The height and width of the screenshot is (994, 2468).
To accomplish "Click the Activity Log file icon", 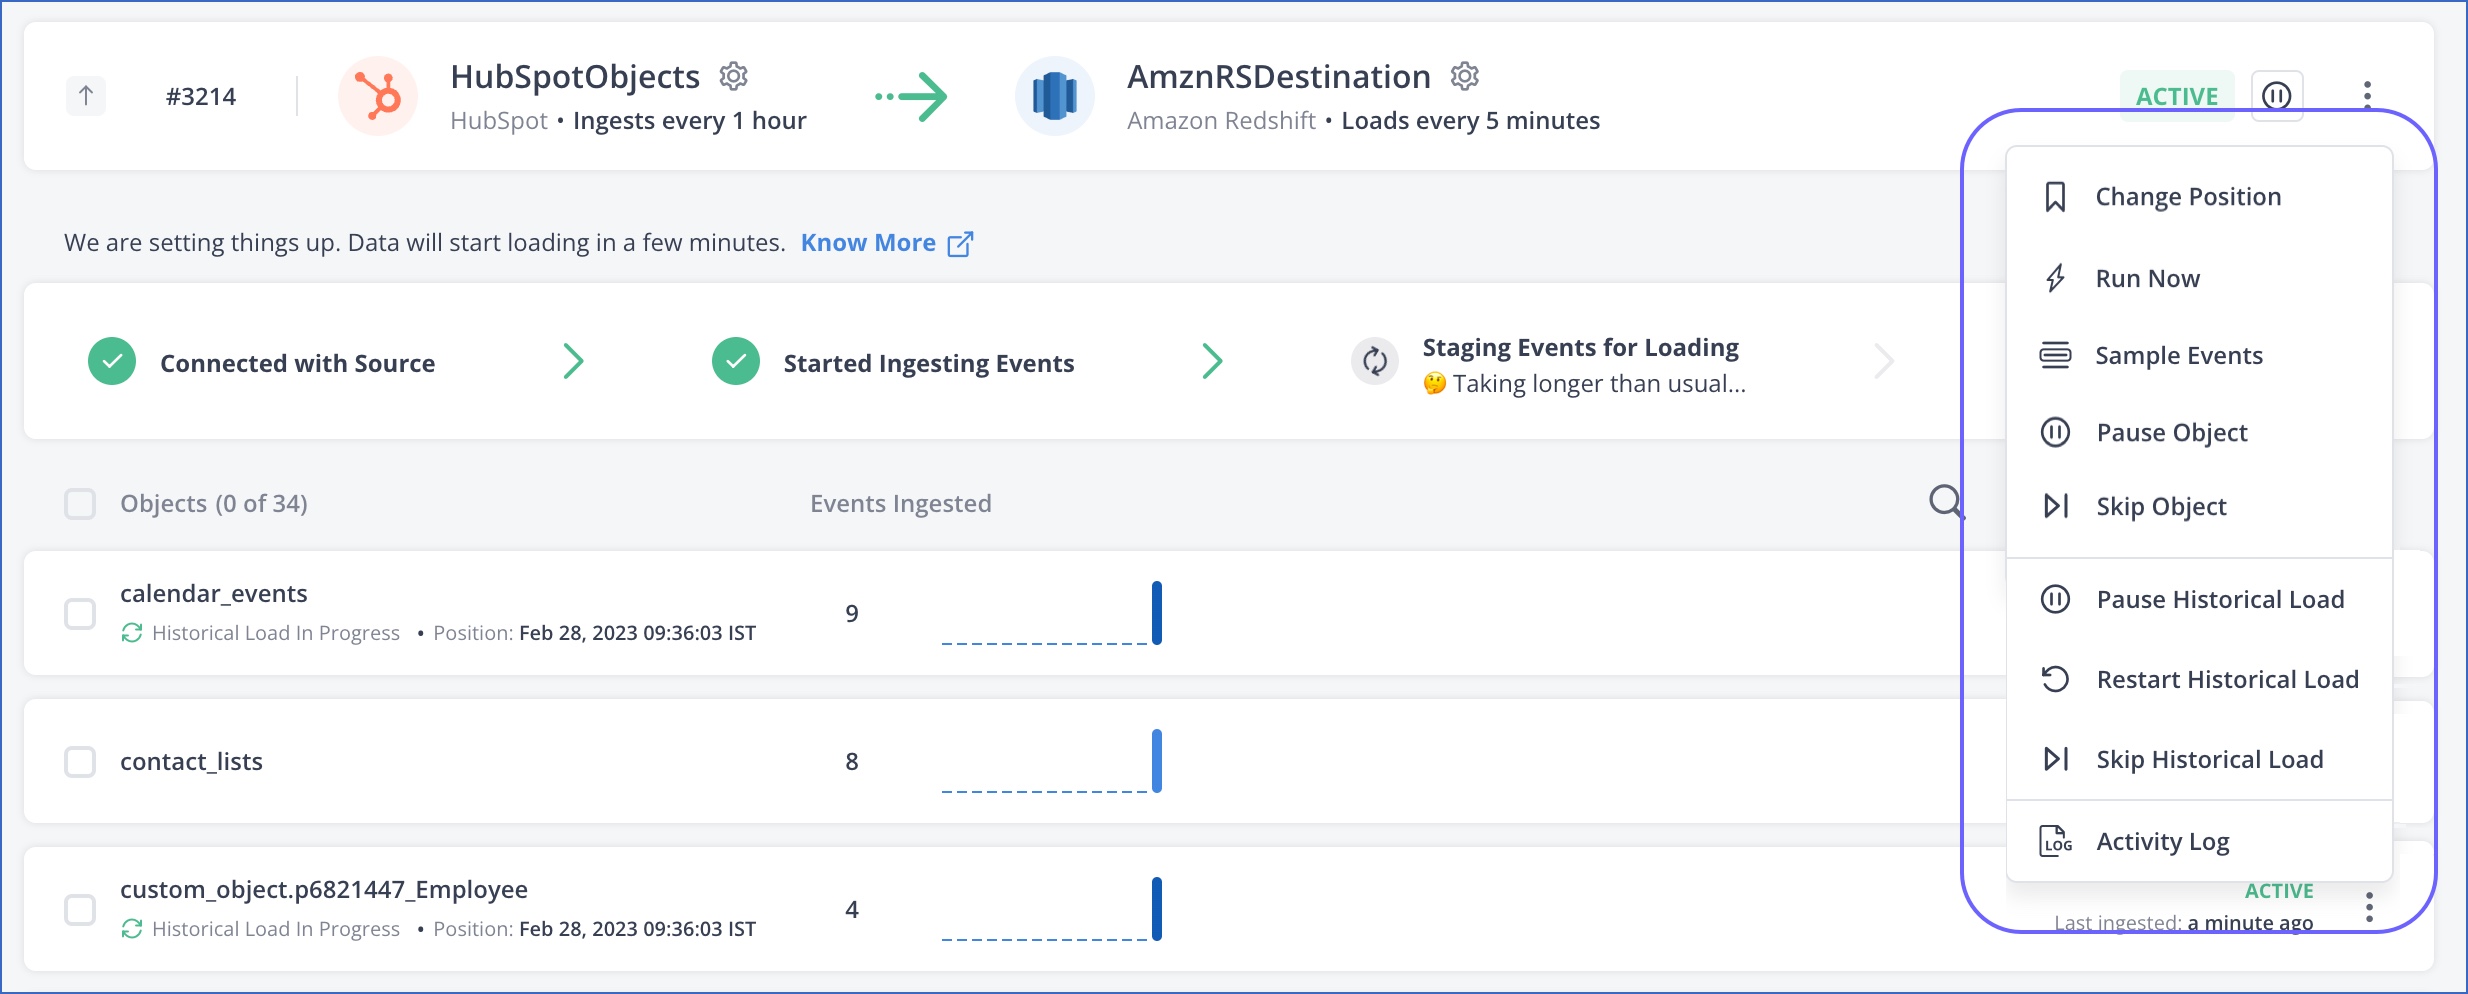I will [x=2055, y=841].
